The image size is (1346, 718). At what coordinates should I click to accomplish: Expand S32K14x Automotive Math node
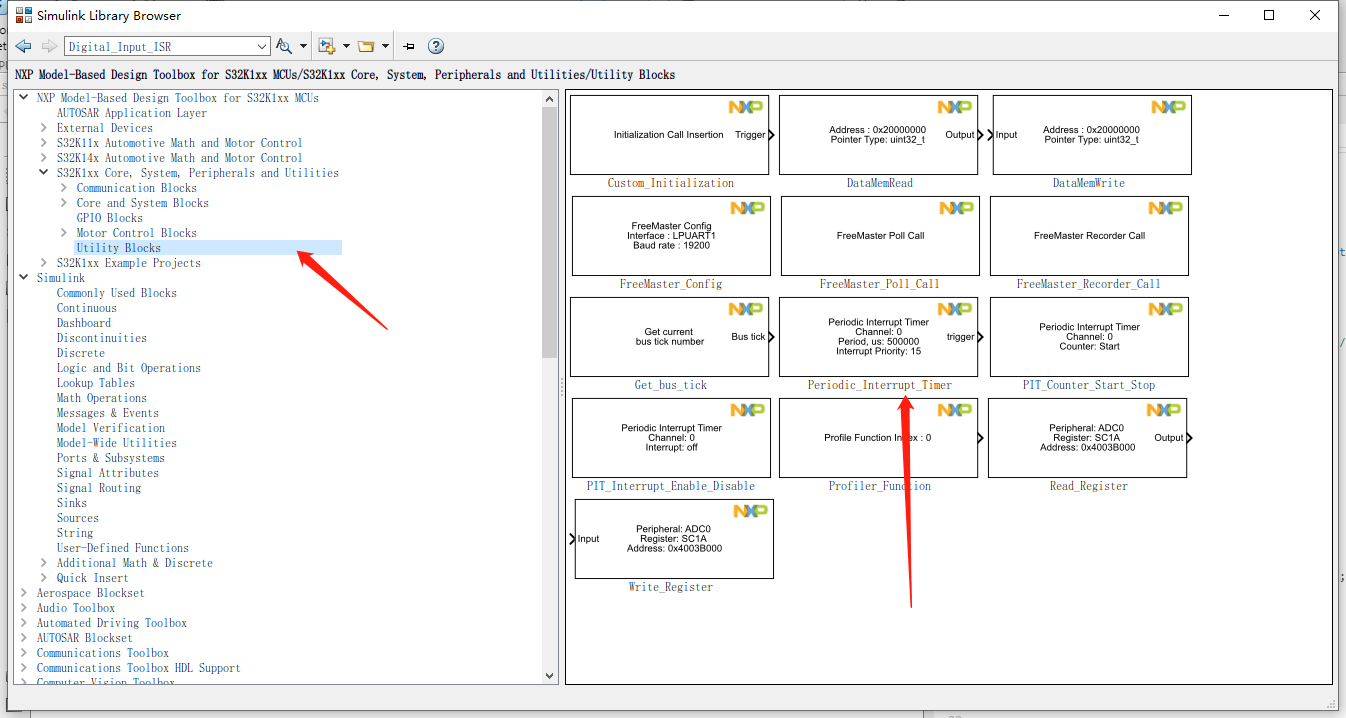pos(44,158)
